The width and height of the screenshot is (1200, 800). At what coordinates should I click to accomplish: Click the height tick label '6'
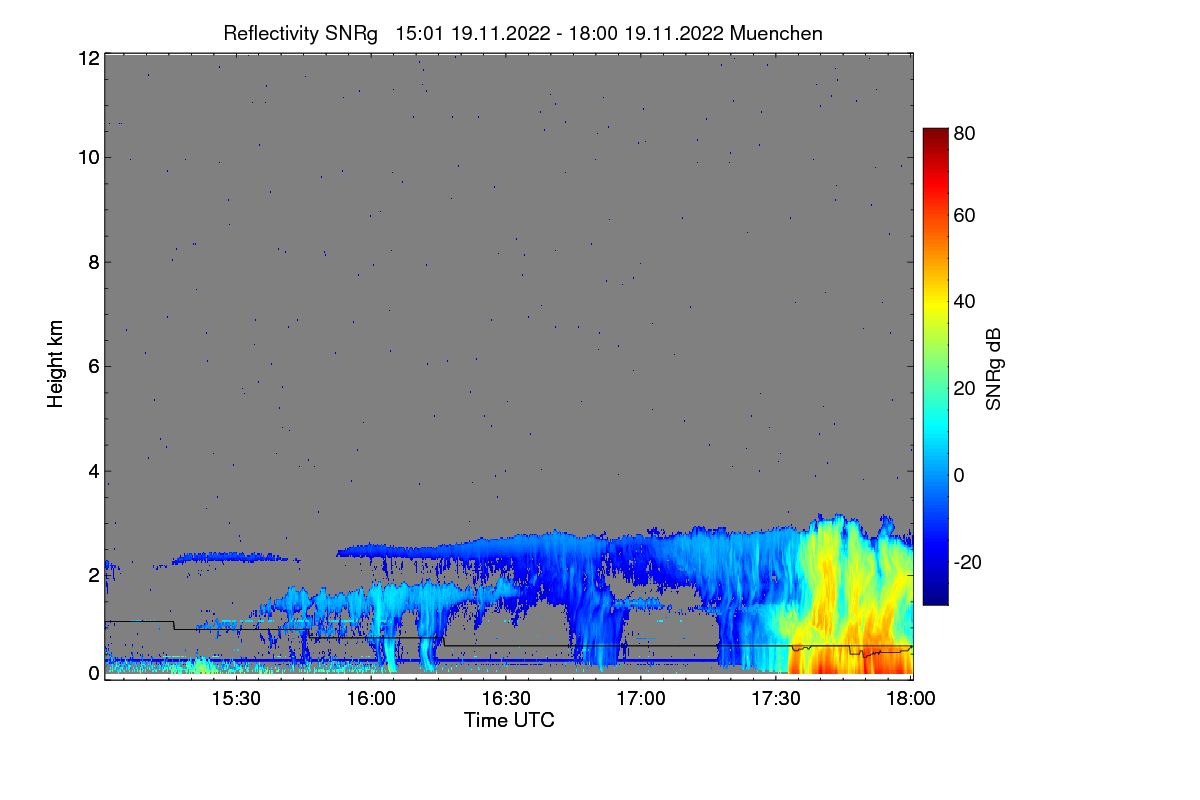[93, 366]
